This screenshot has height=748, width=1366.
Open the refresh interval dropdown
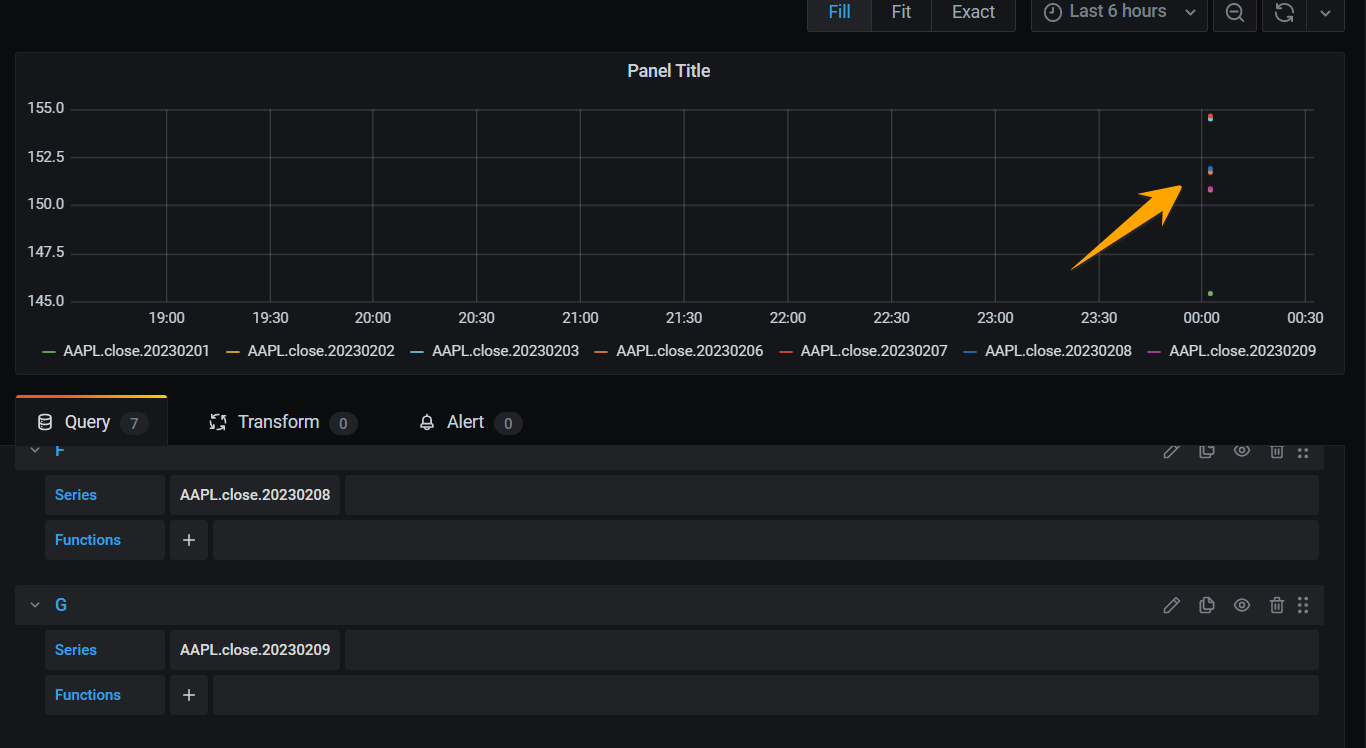tap(1326, 13)
